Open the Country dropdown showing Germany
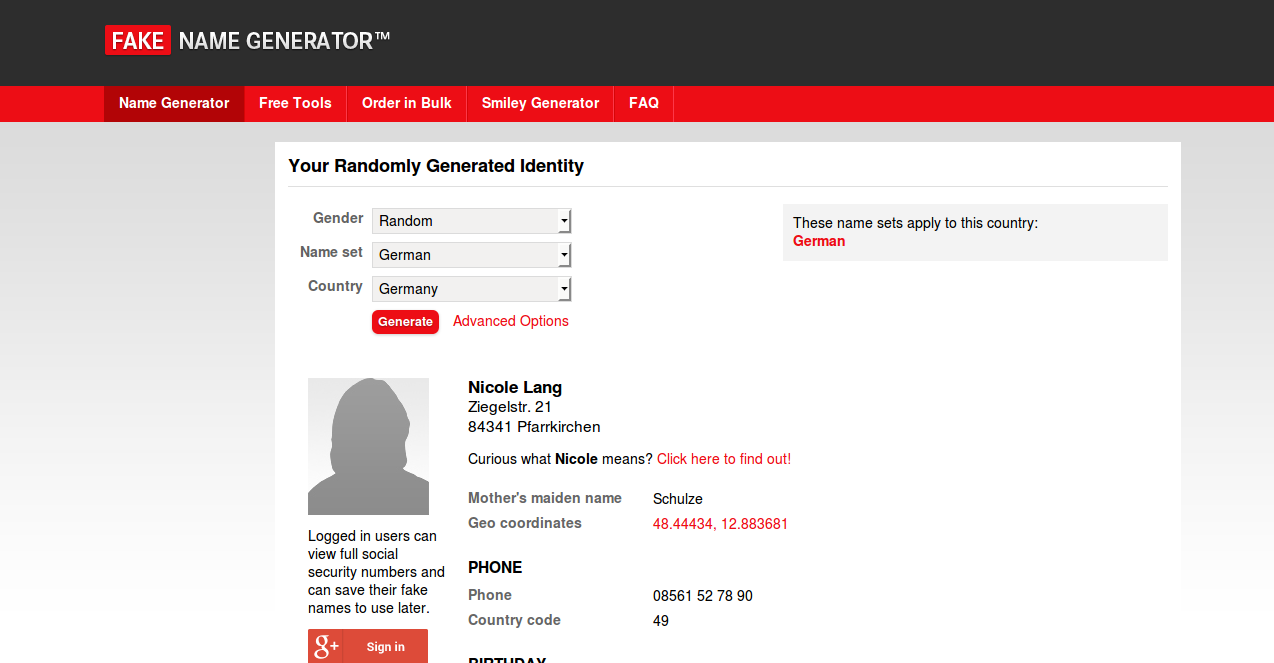1274x663 pixels. tap(471, 289)
